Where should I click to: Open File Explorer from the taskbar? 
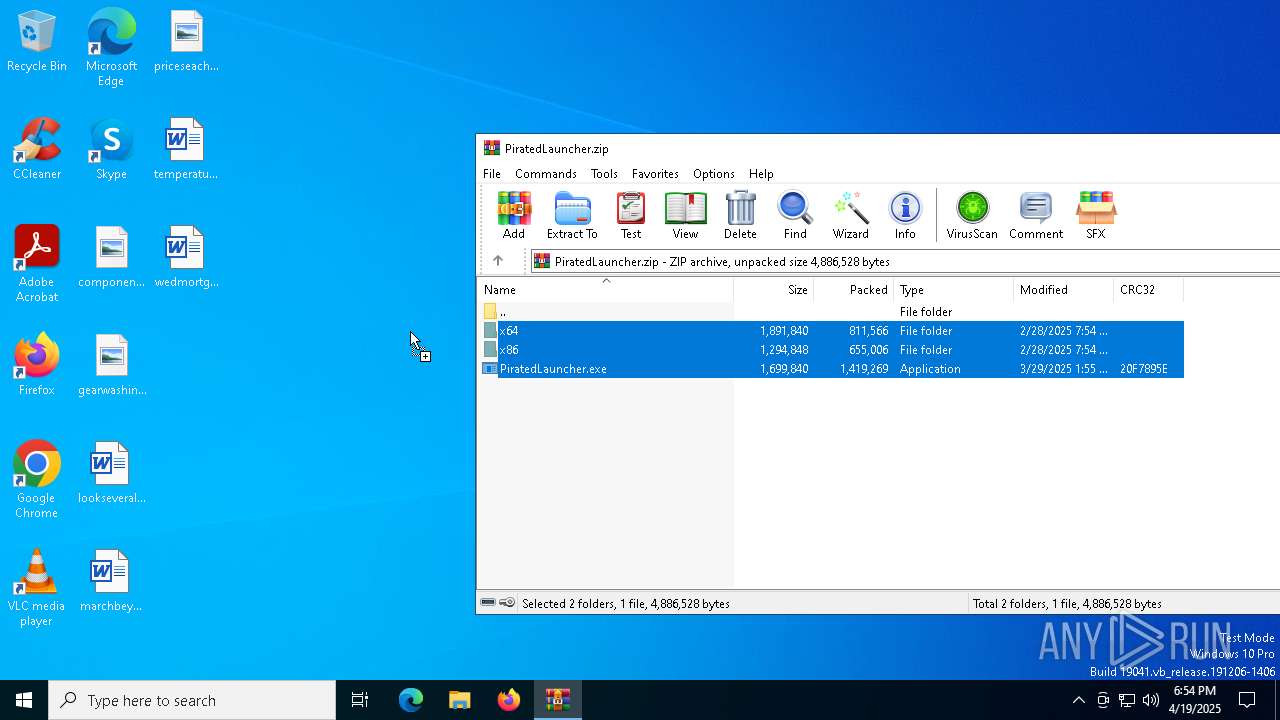[460, 700]
